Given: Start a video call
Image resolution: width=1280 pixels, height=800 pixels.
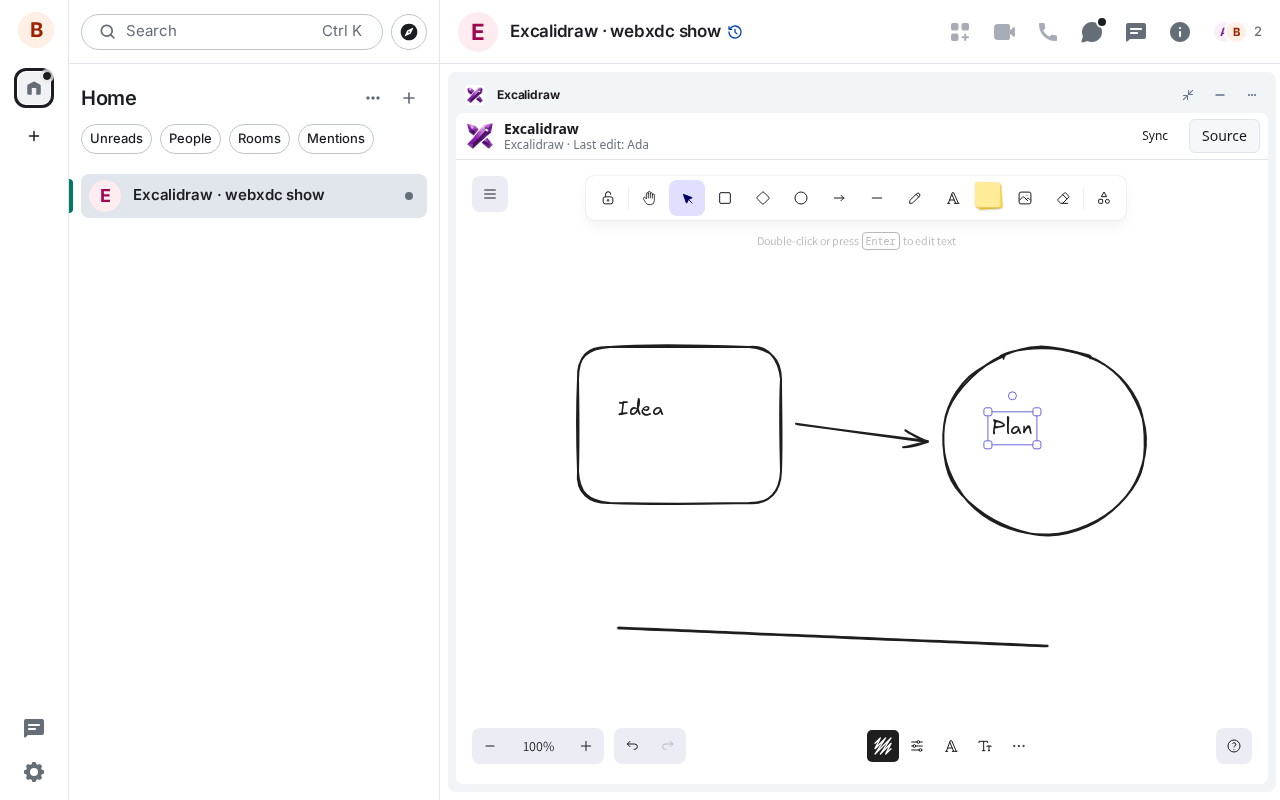Looking at the screenshot, I should [x=1004, y=32].
